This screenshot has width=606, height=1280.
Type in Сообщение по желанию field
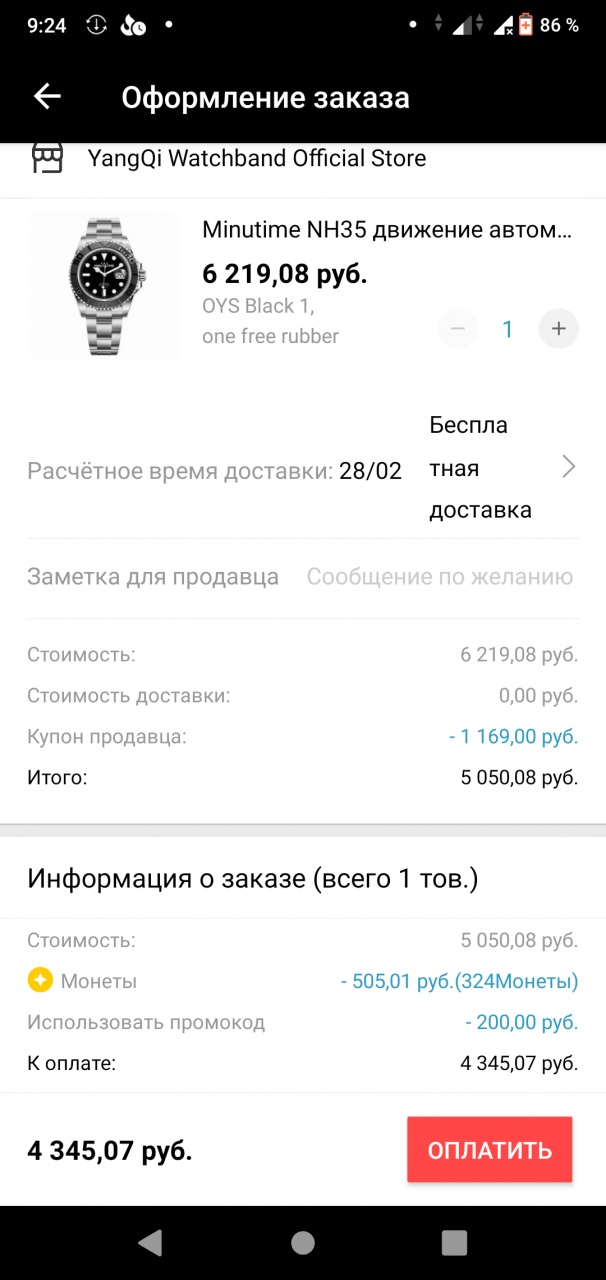(439, 577)
